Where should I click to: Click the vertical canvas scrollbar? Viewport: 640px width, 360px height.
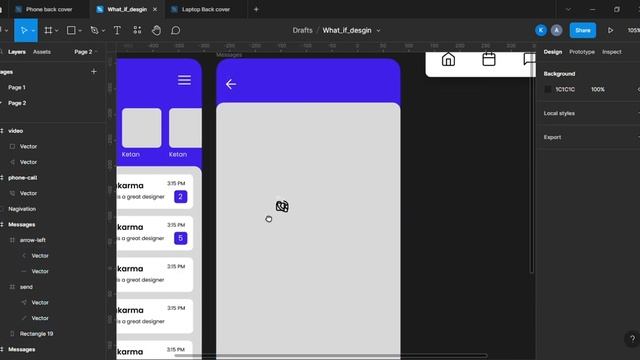coord(531,163)
